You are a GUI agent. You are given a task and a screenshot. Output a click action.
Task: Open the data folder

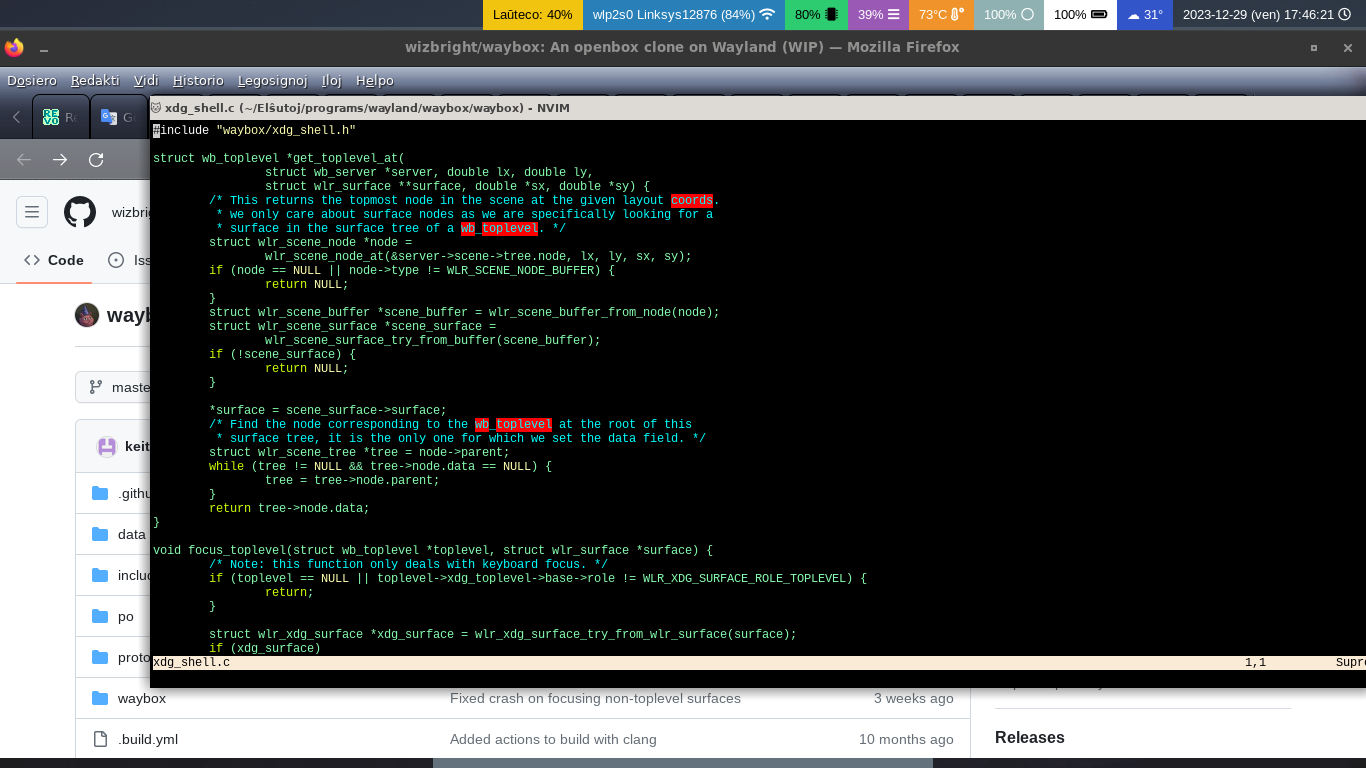click(131, 534)
